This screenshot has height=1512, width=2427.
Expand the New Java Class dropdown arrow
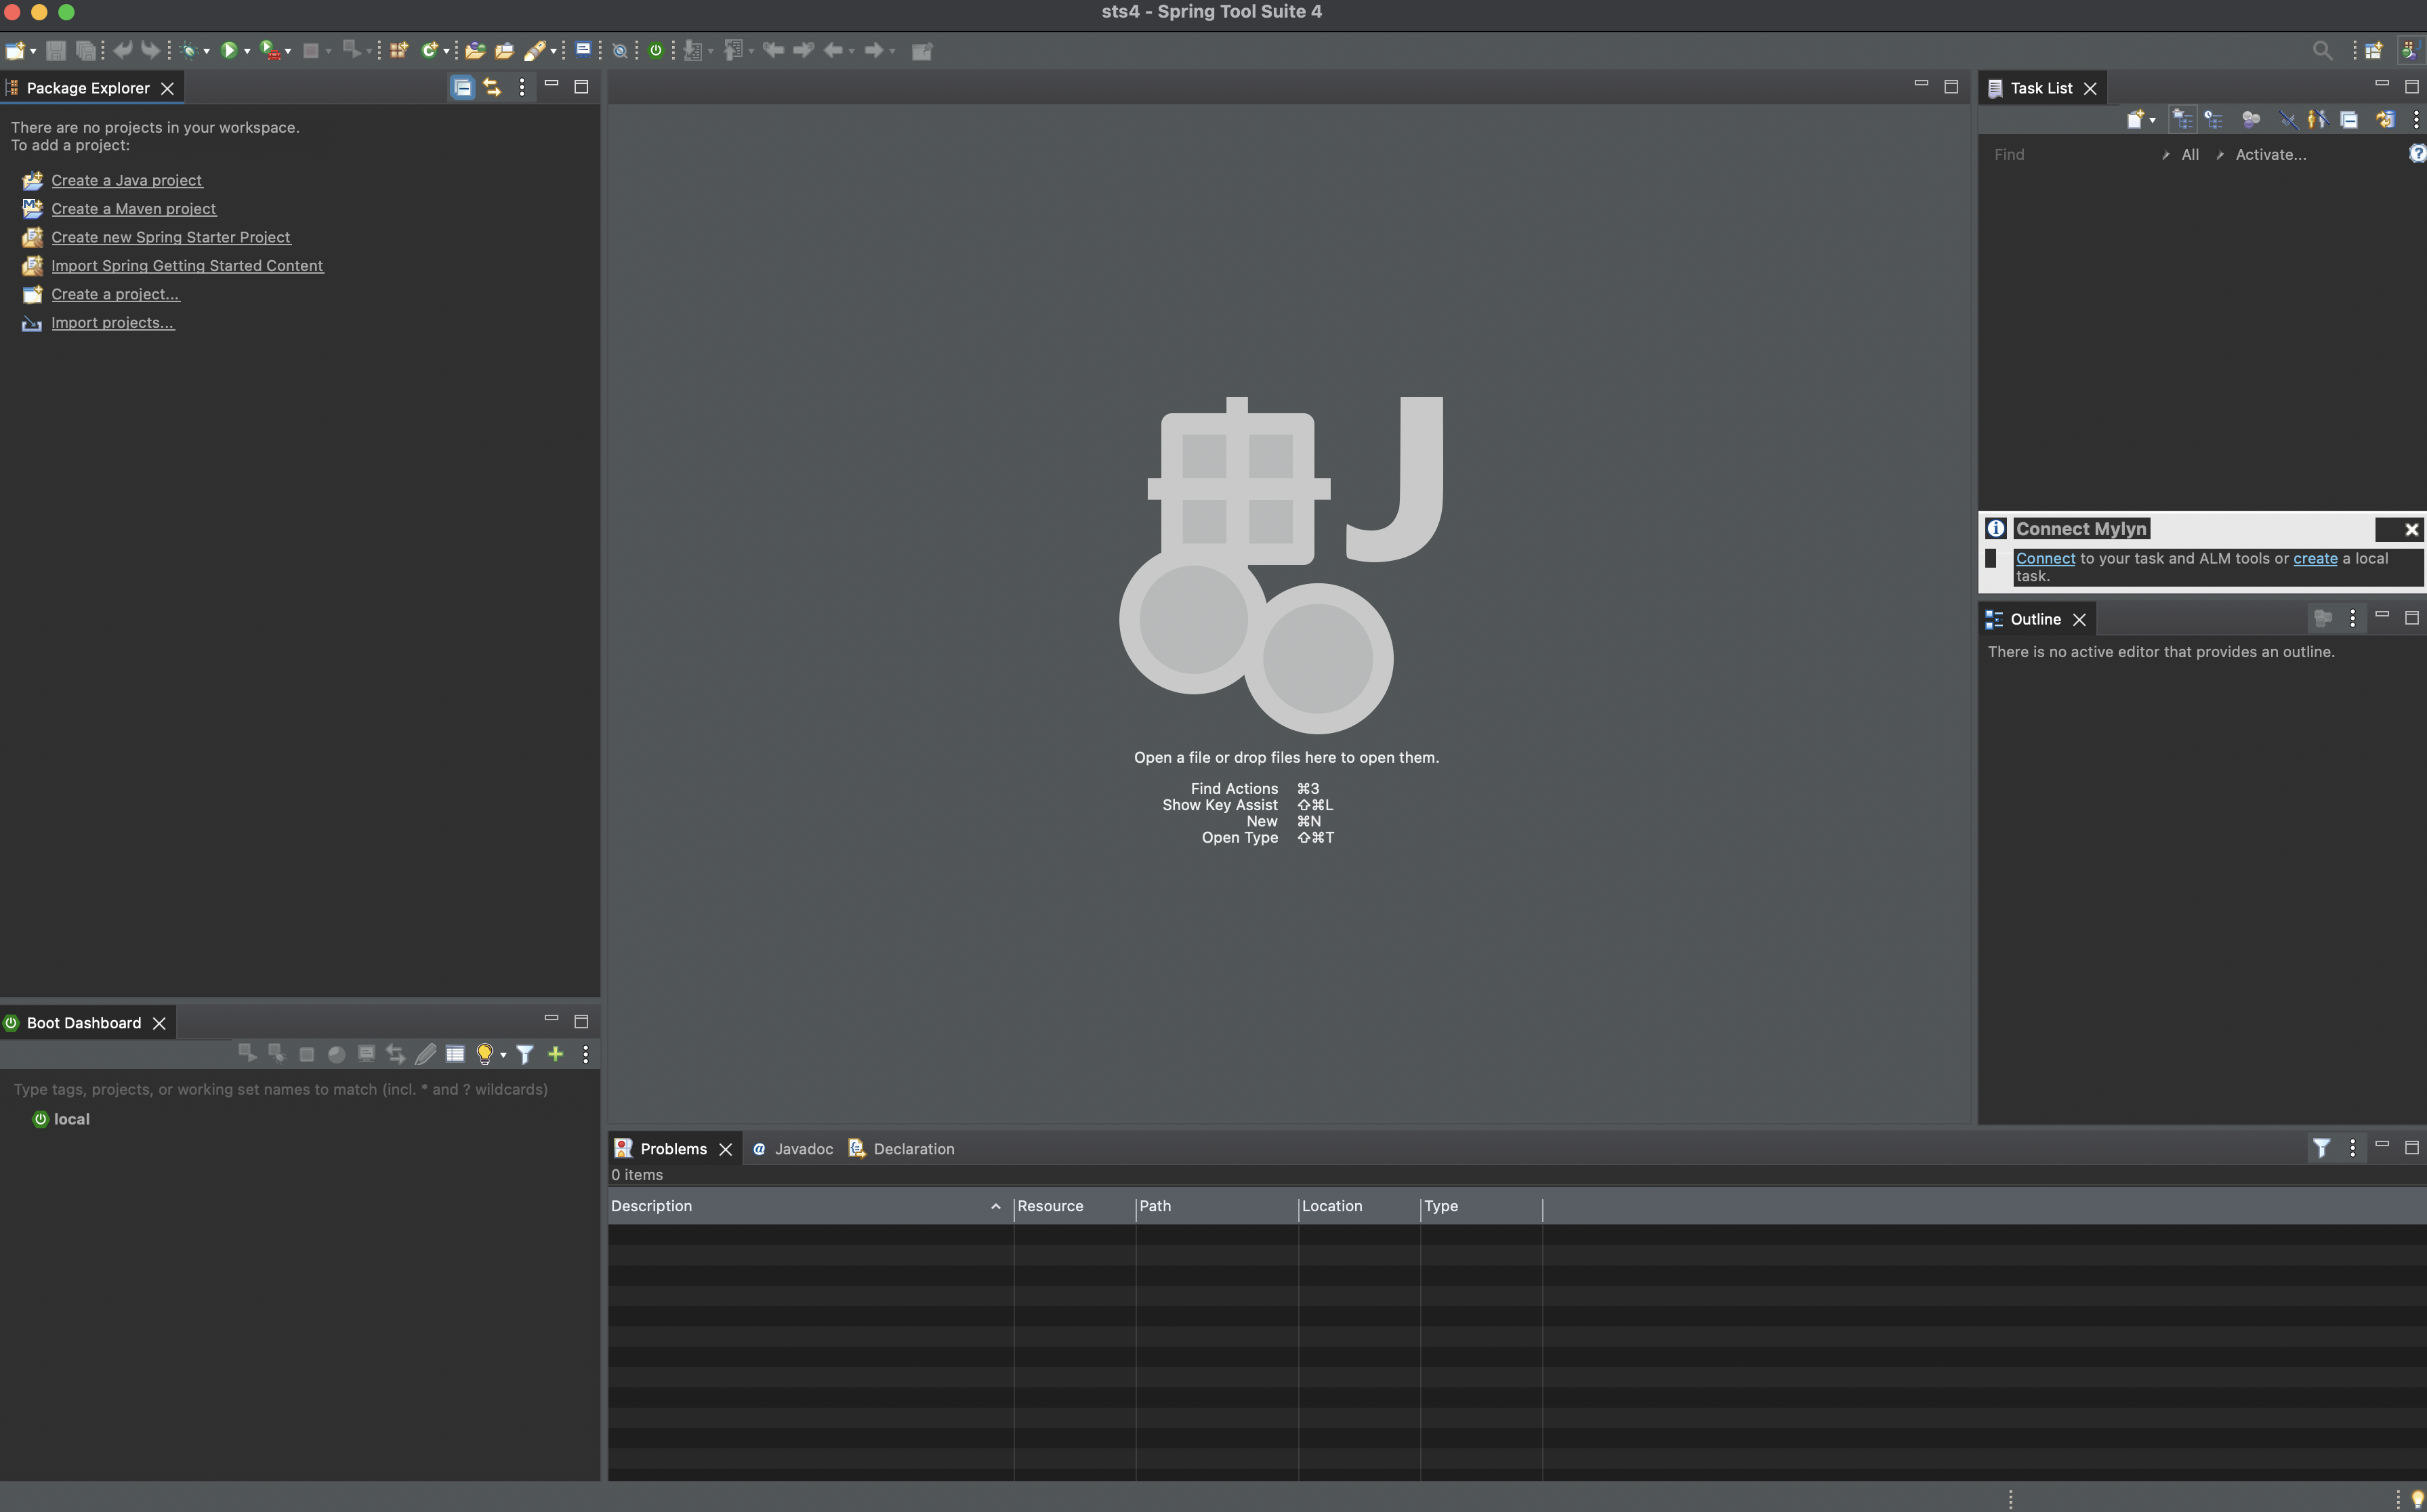pyautogui.click(x=446, y=51)
